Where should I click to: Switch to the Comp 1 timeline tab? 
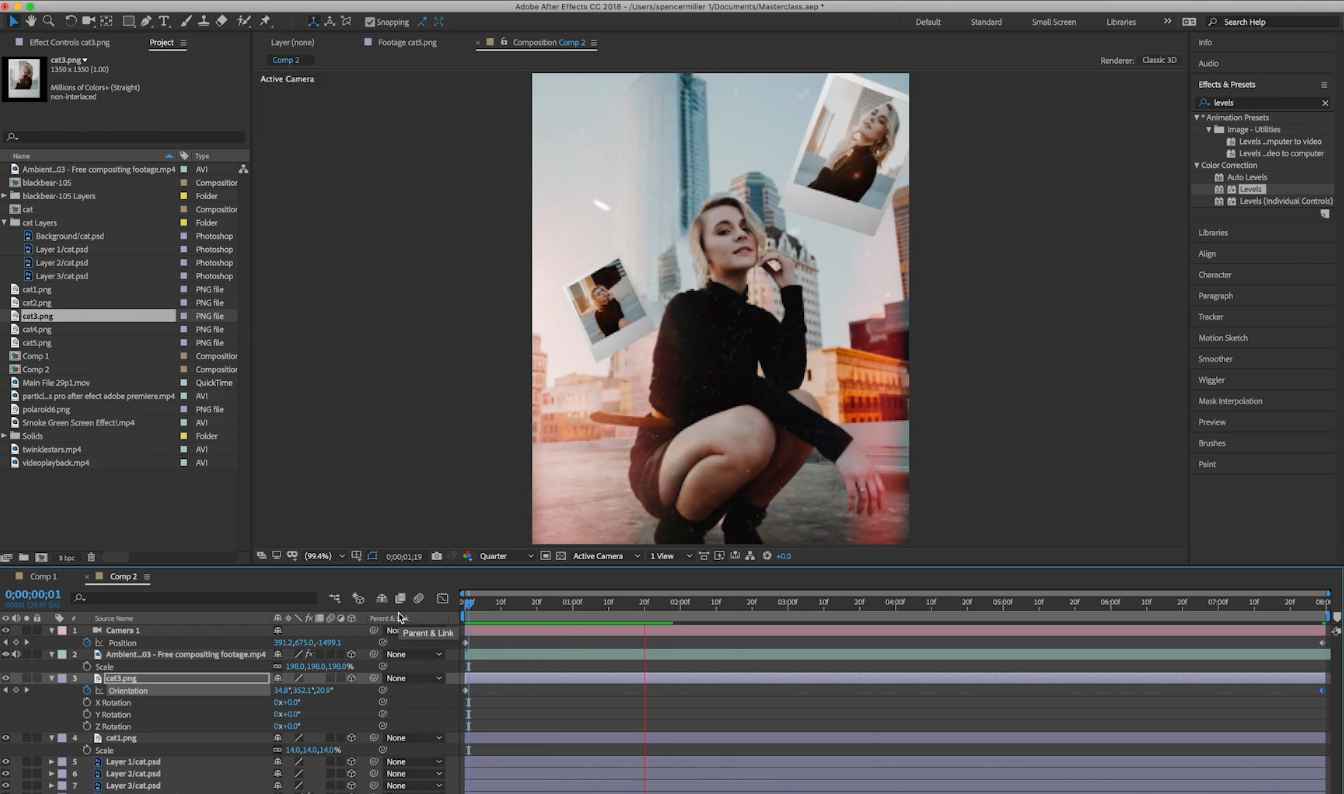[43, 577]
